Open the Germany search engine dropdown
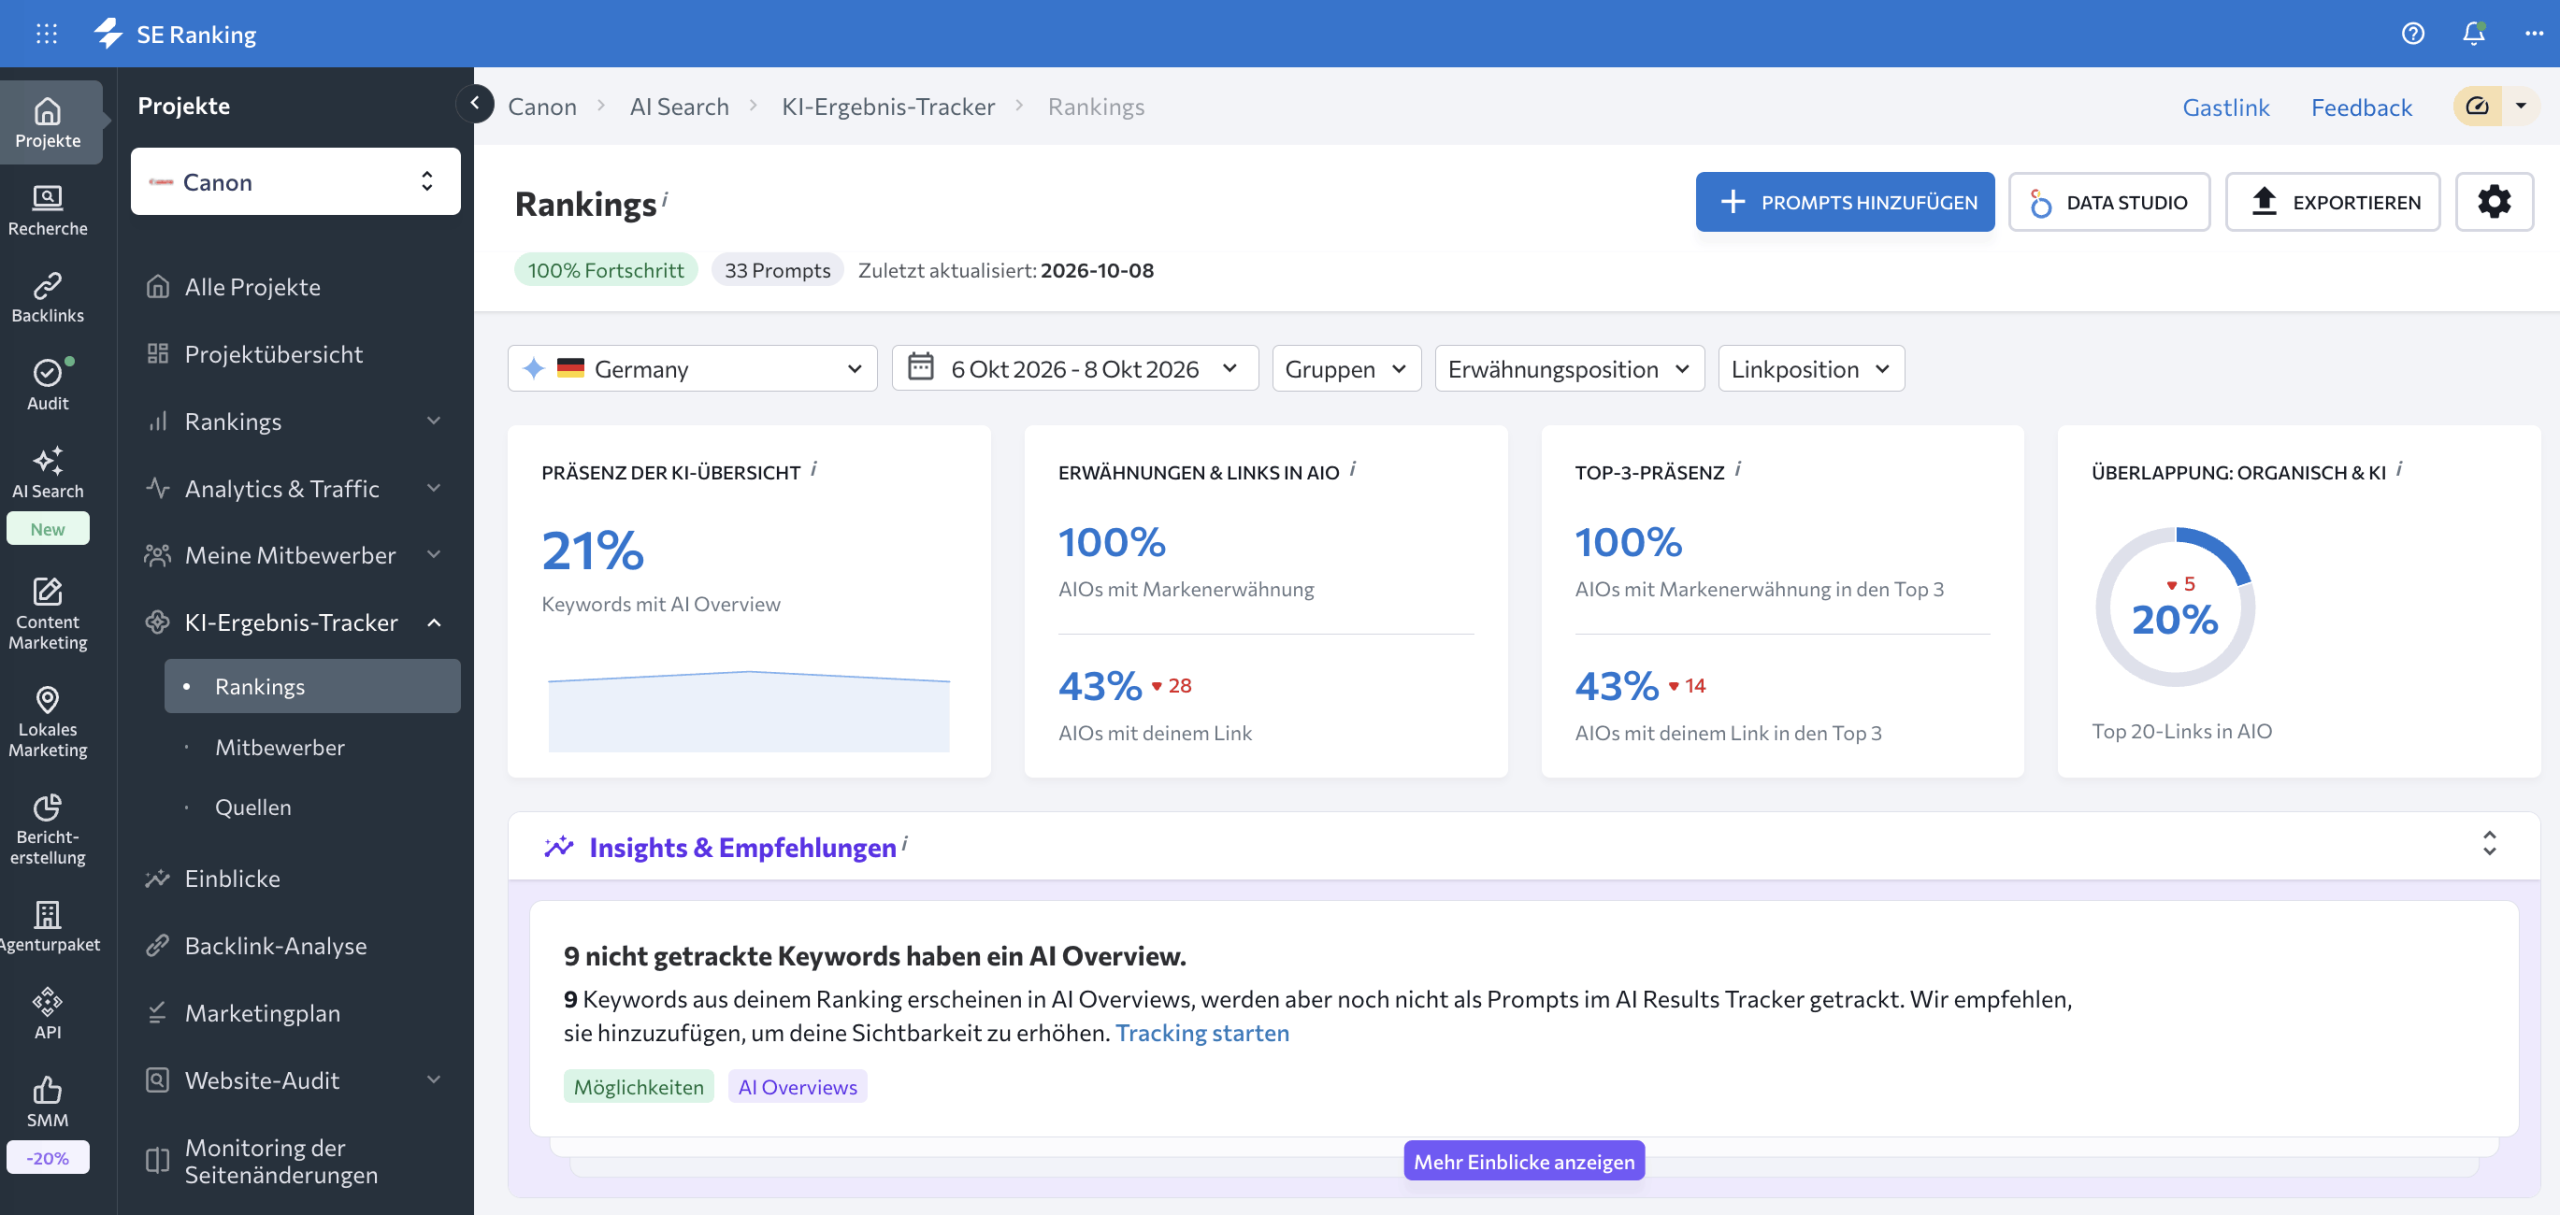The width and height of the screenshot is (2560, 1215). (692, 369)
